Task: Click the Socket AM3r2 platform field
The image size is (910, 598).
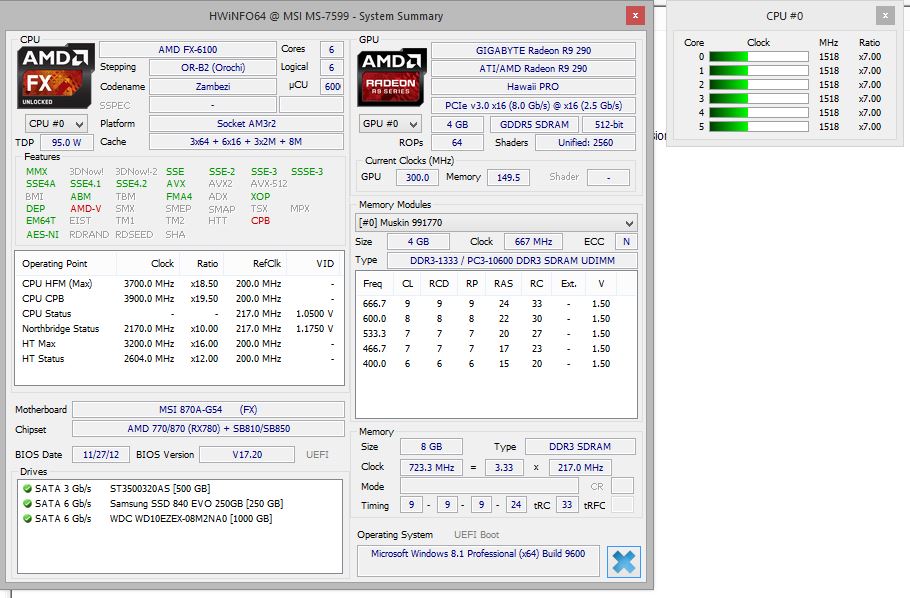Action: point(246,124)
